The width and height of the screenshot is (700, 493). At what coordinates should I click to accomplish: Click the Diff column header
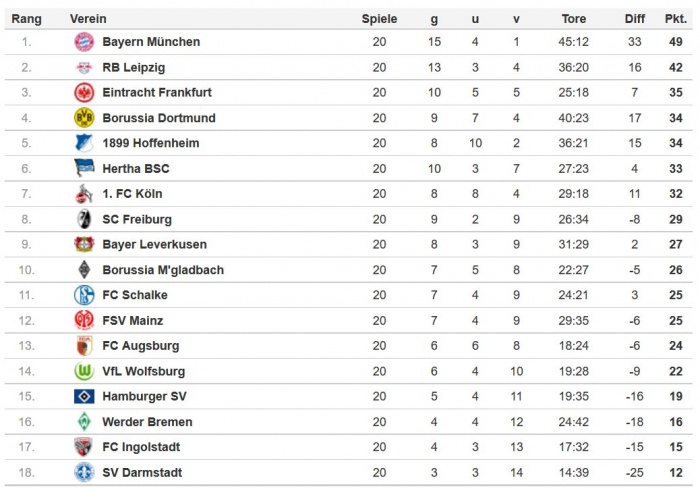(635, 19)
